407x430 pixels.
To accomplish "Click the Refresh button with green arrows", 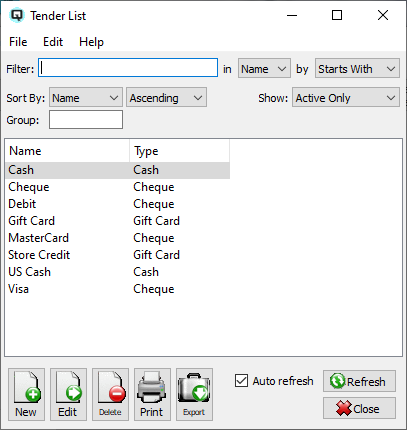I will [x=359, y=381].
